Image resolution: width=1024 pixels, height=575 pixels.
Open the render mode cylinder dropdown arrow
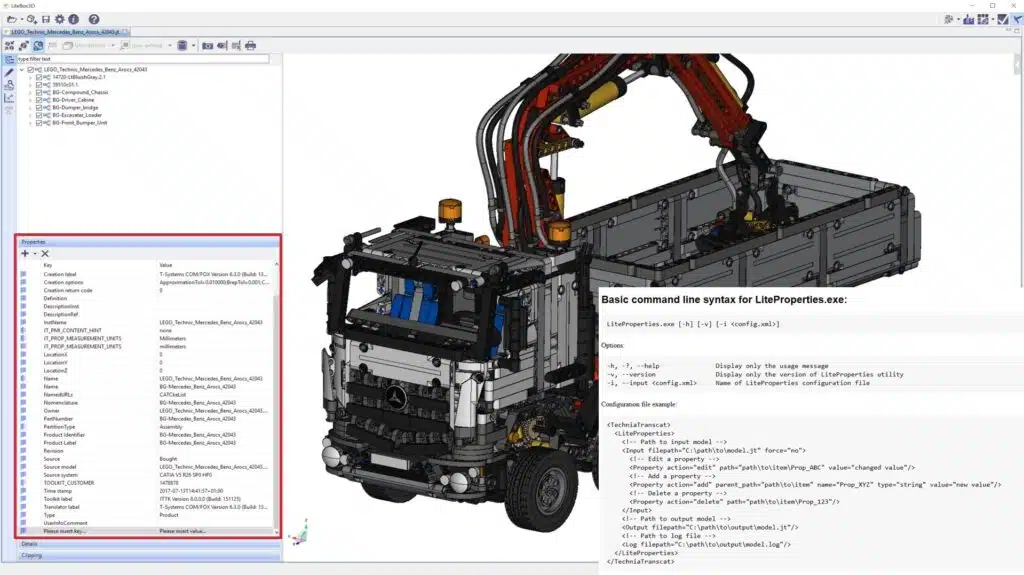[x=193, y=46]
